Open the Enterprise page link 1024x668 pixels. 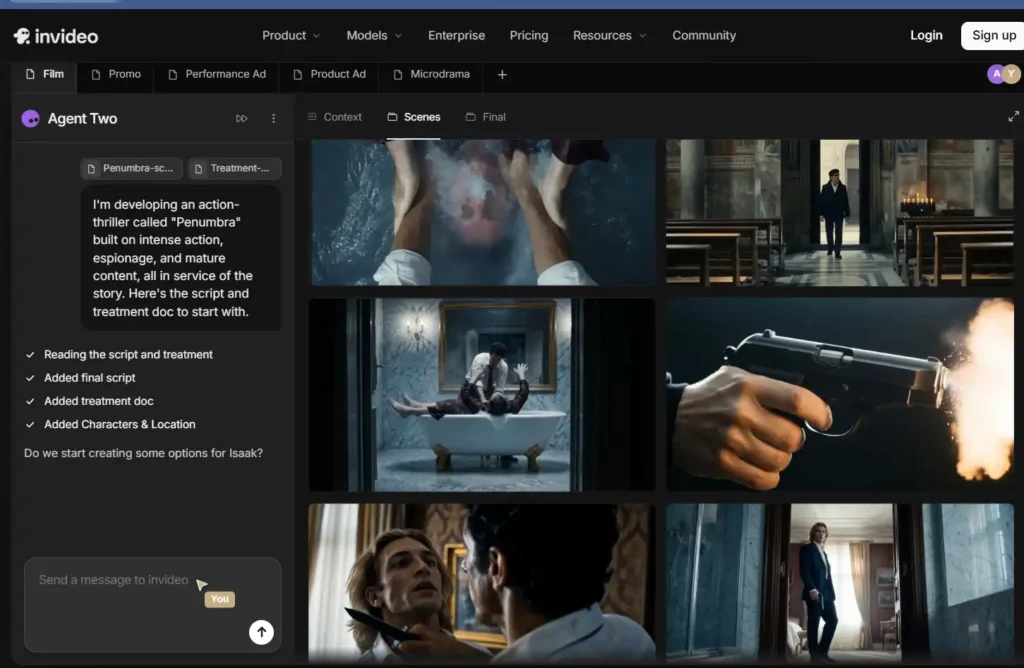click(x=456, y=35)
